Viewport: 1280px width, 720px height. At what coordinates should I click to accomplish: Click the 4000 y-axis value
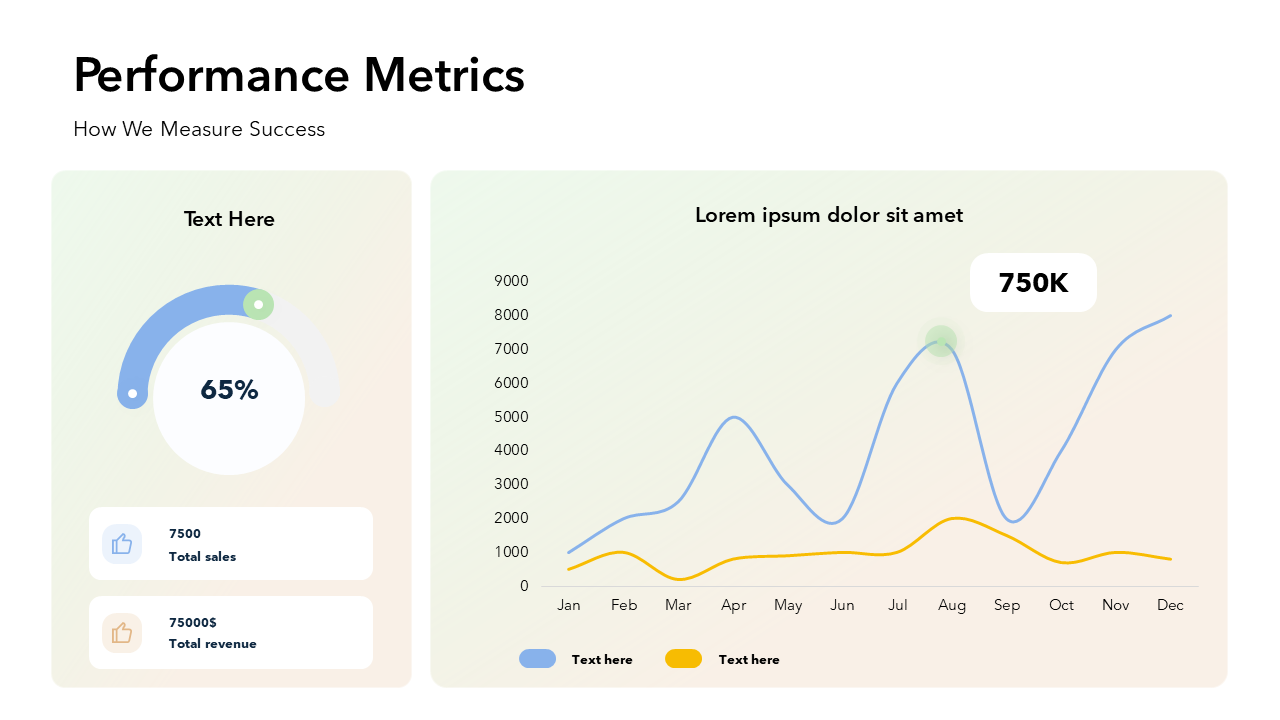511,450
